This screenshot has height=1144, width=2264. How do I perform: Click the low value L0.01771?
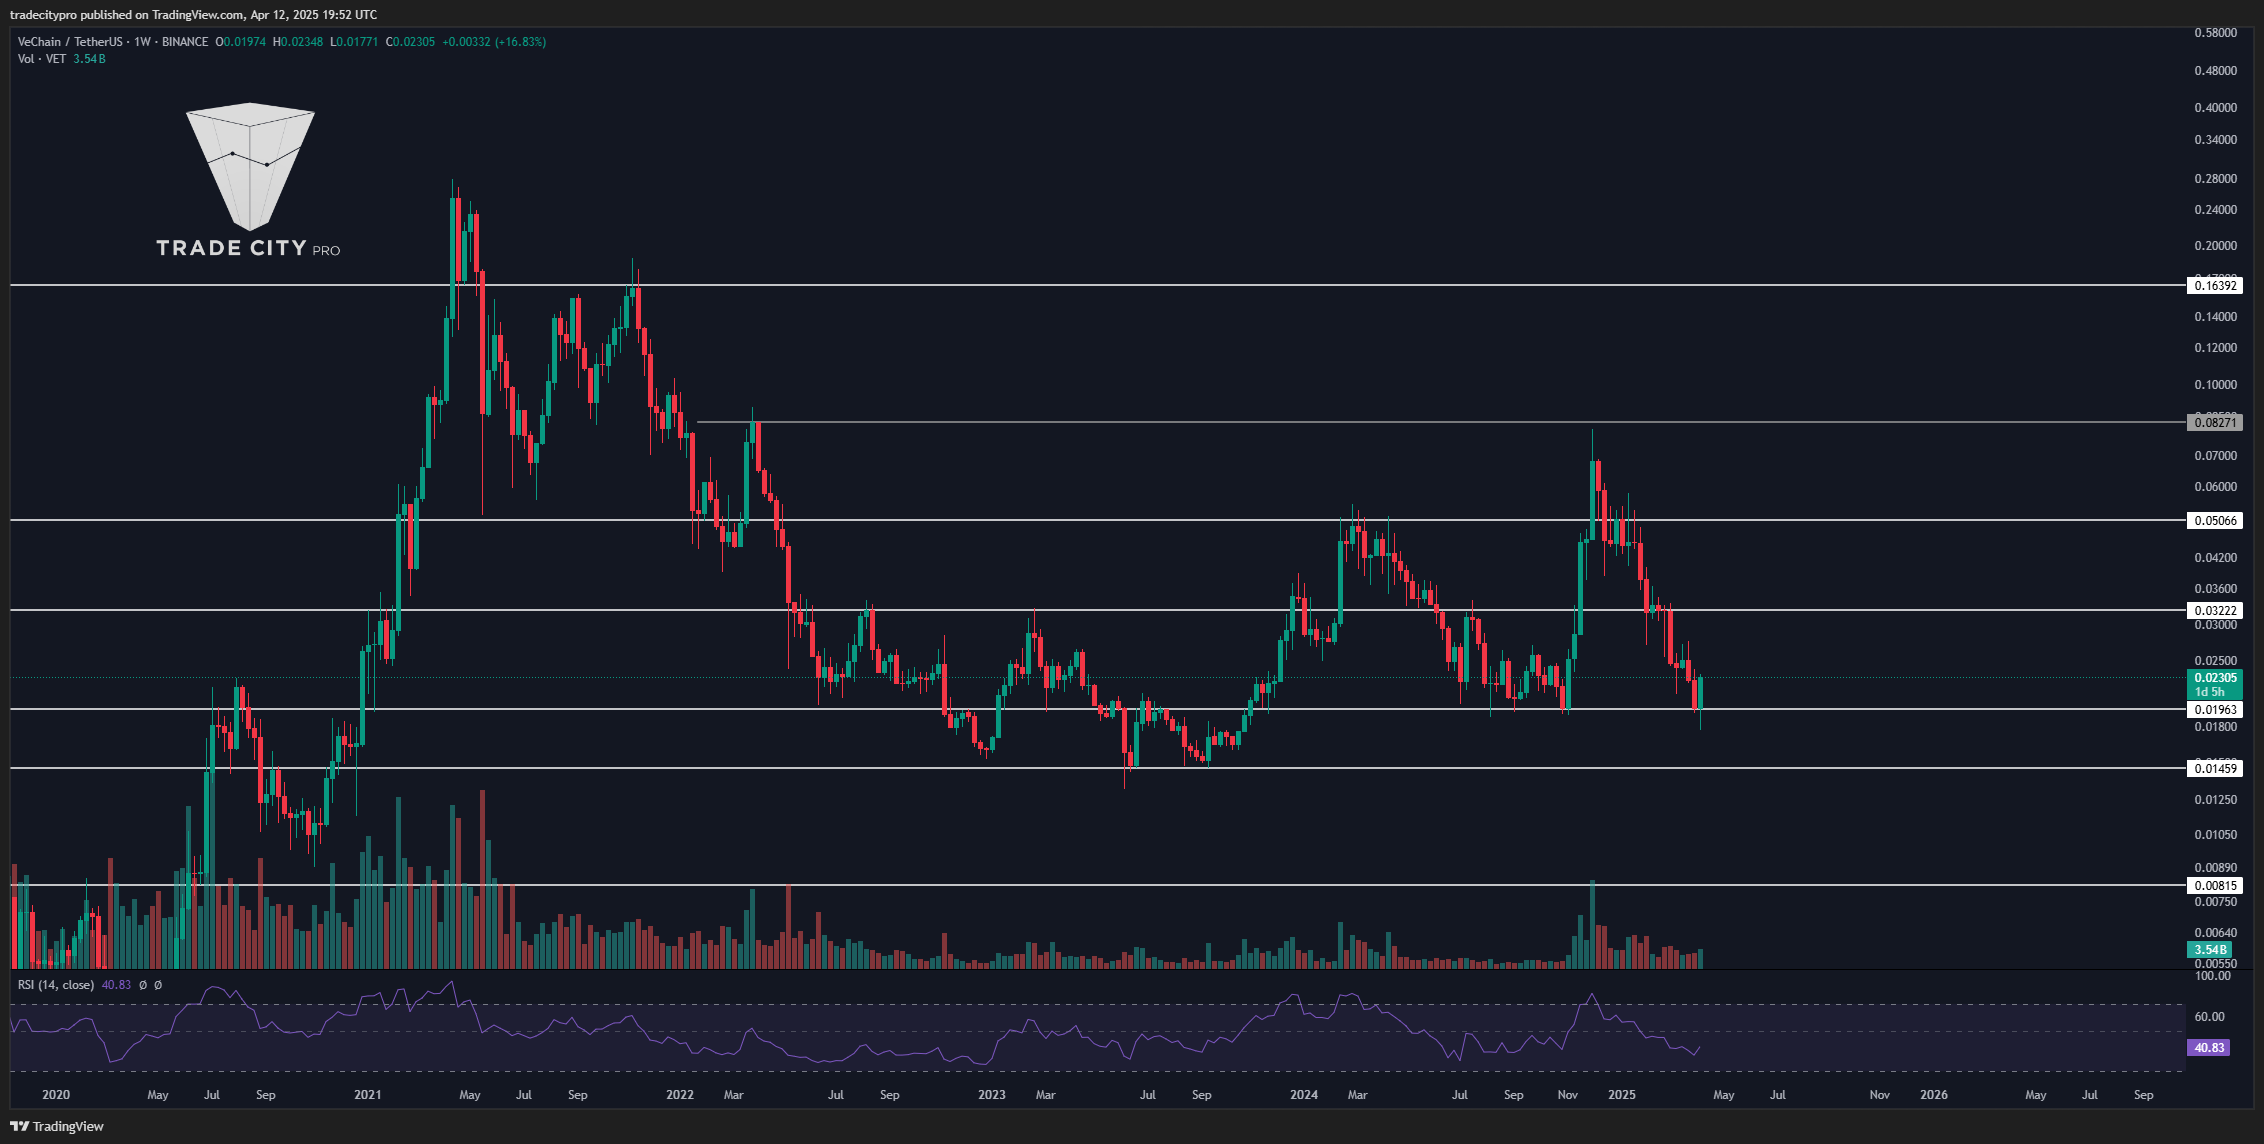[354, 42]
